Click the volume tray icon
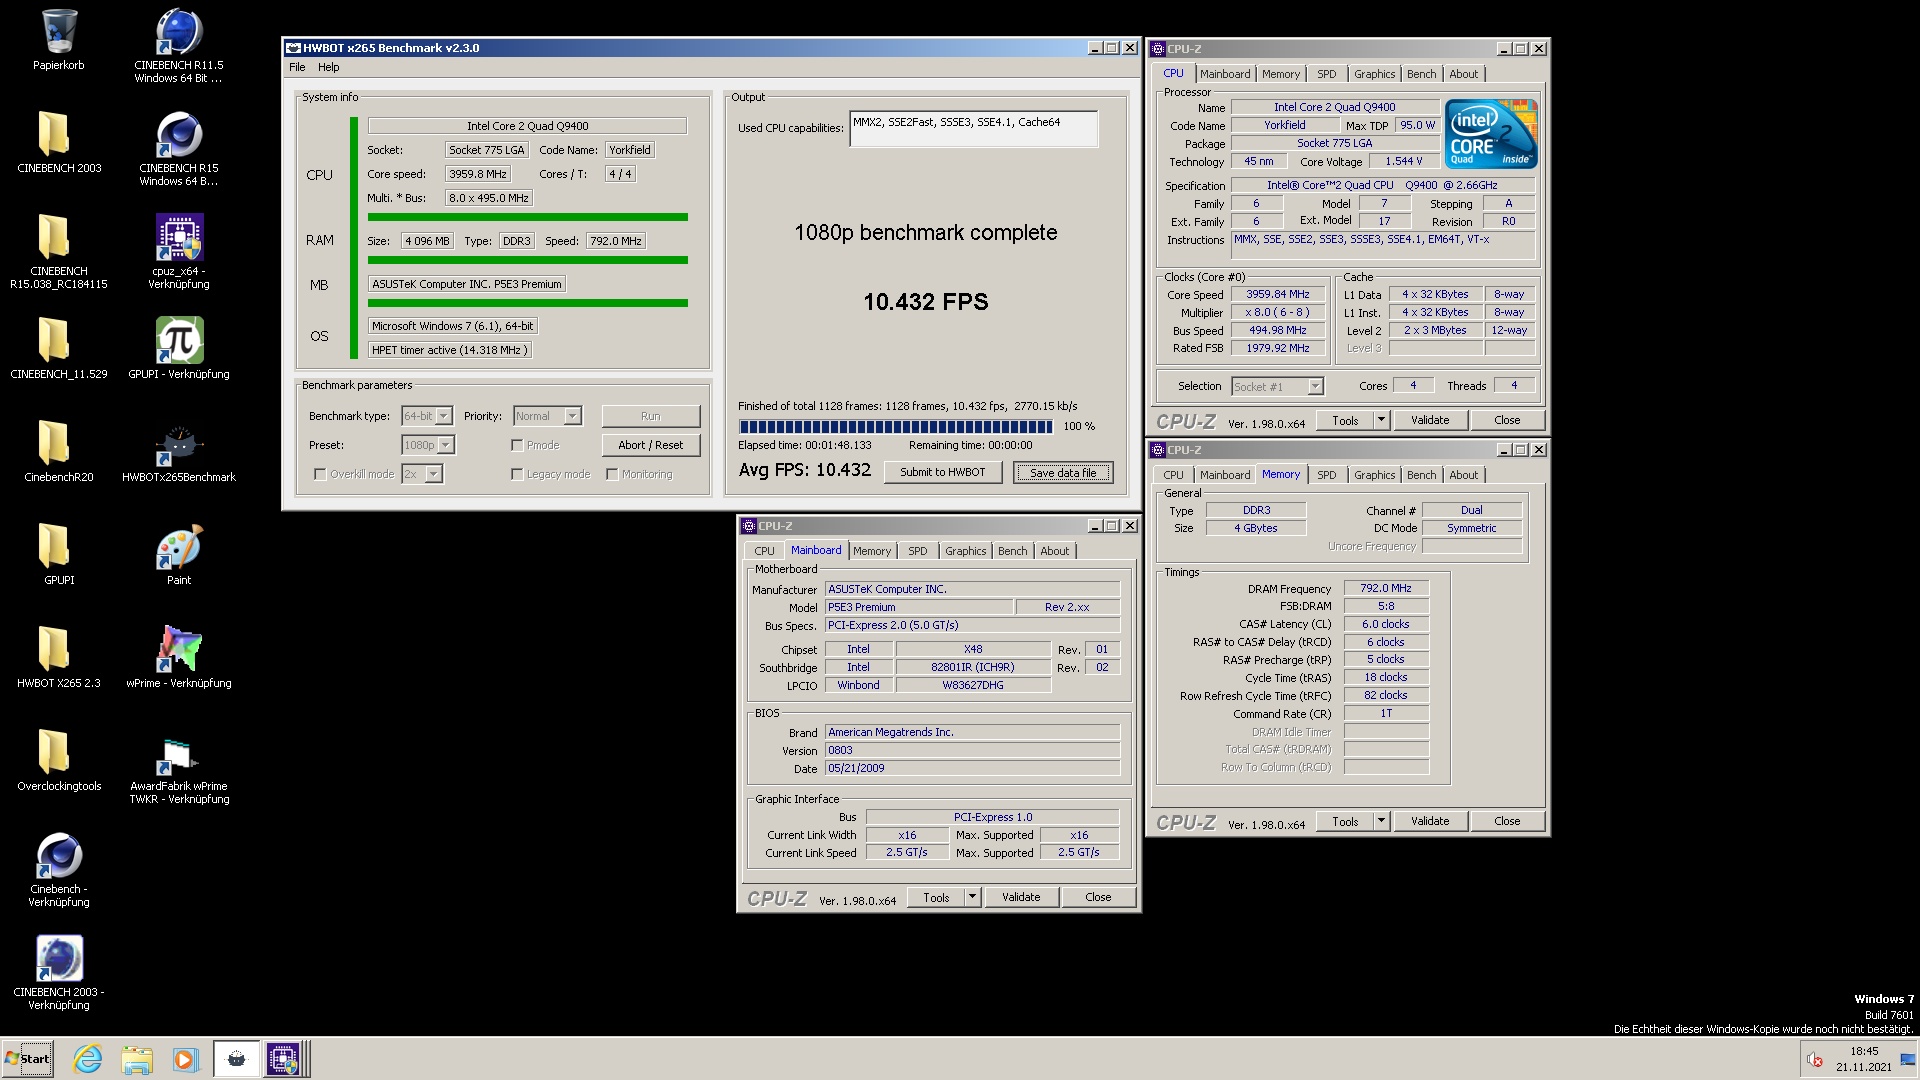The height and width of the screenshot is (1080, 1920). pos(1815,1060)
